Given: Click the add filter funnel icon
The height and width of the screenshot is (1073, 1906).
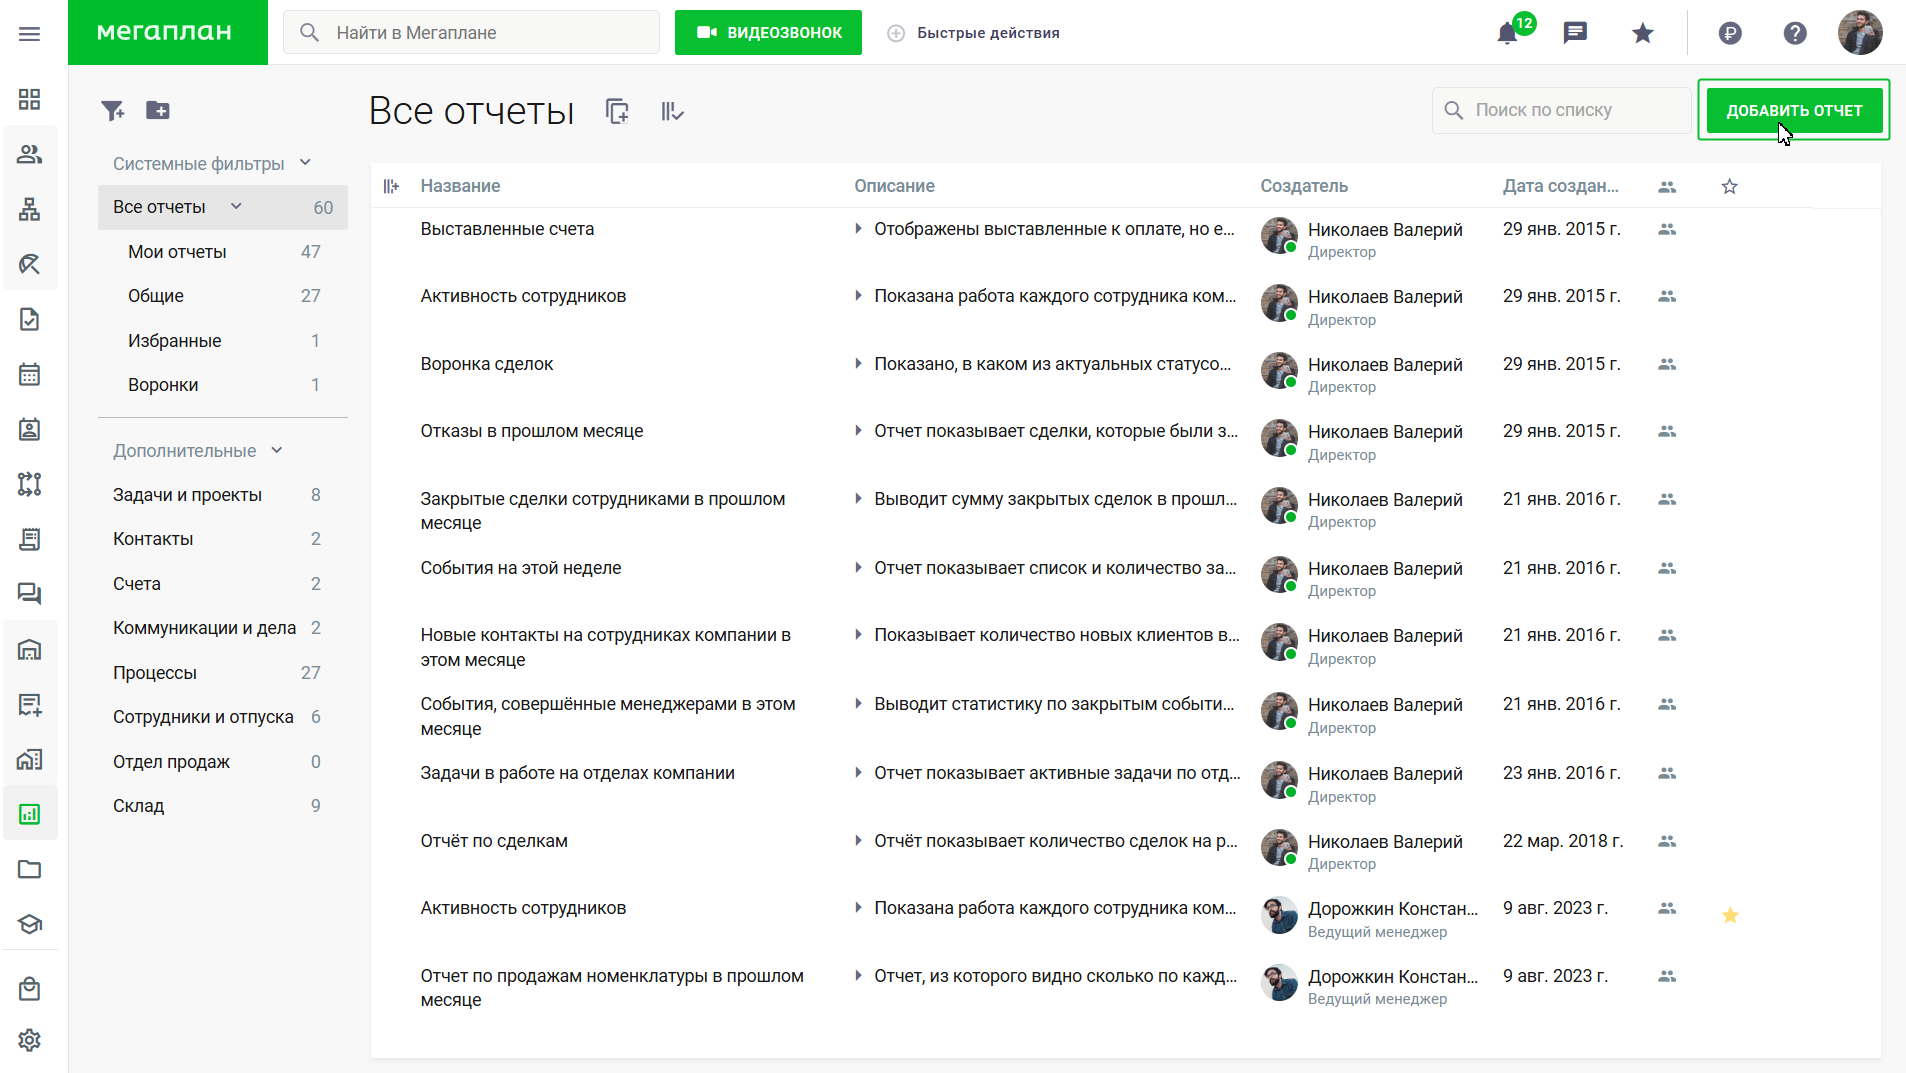Looking at the screenshot, I should click(x=113, y=110).
